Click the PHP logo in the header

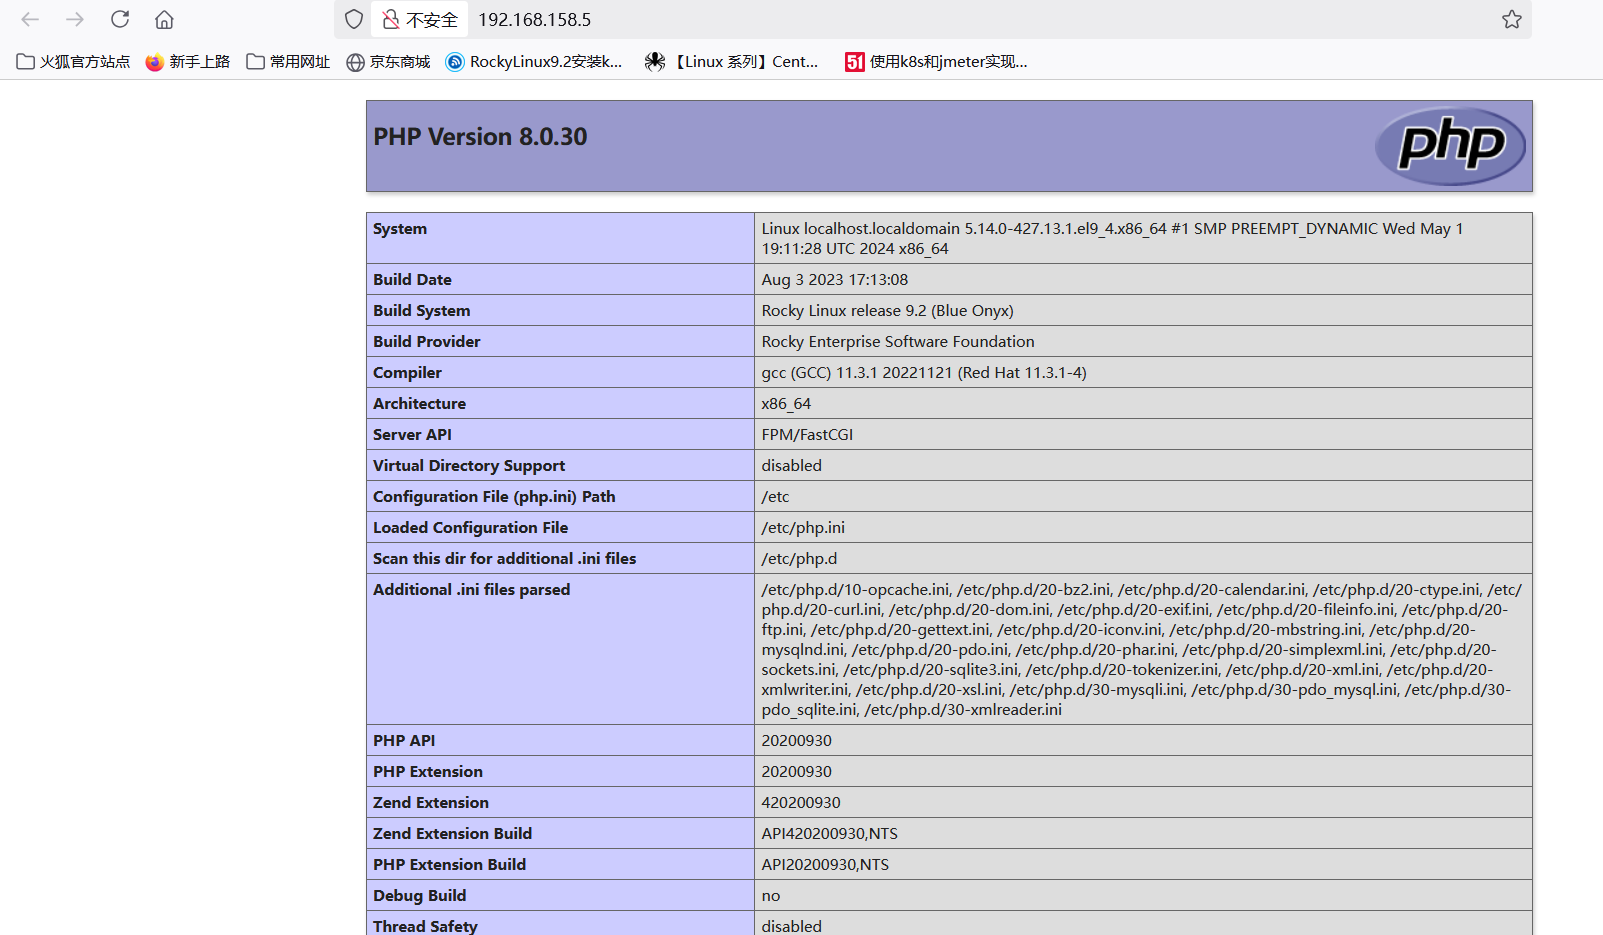[1450, 146]
